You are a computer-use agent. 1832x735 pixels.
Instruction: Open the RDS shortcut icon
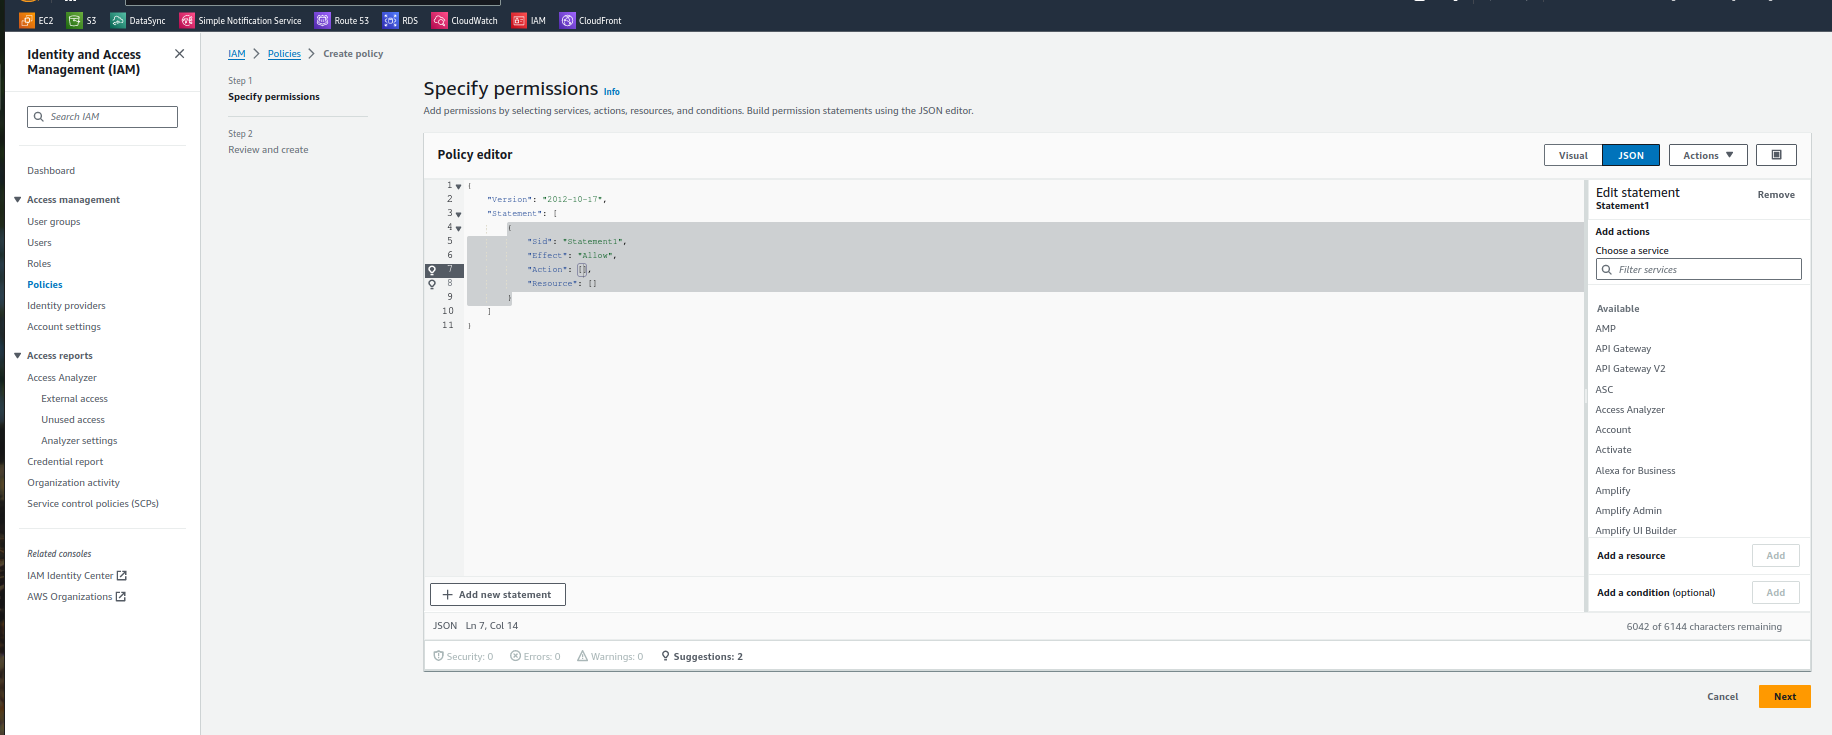coord(390,20)
